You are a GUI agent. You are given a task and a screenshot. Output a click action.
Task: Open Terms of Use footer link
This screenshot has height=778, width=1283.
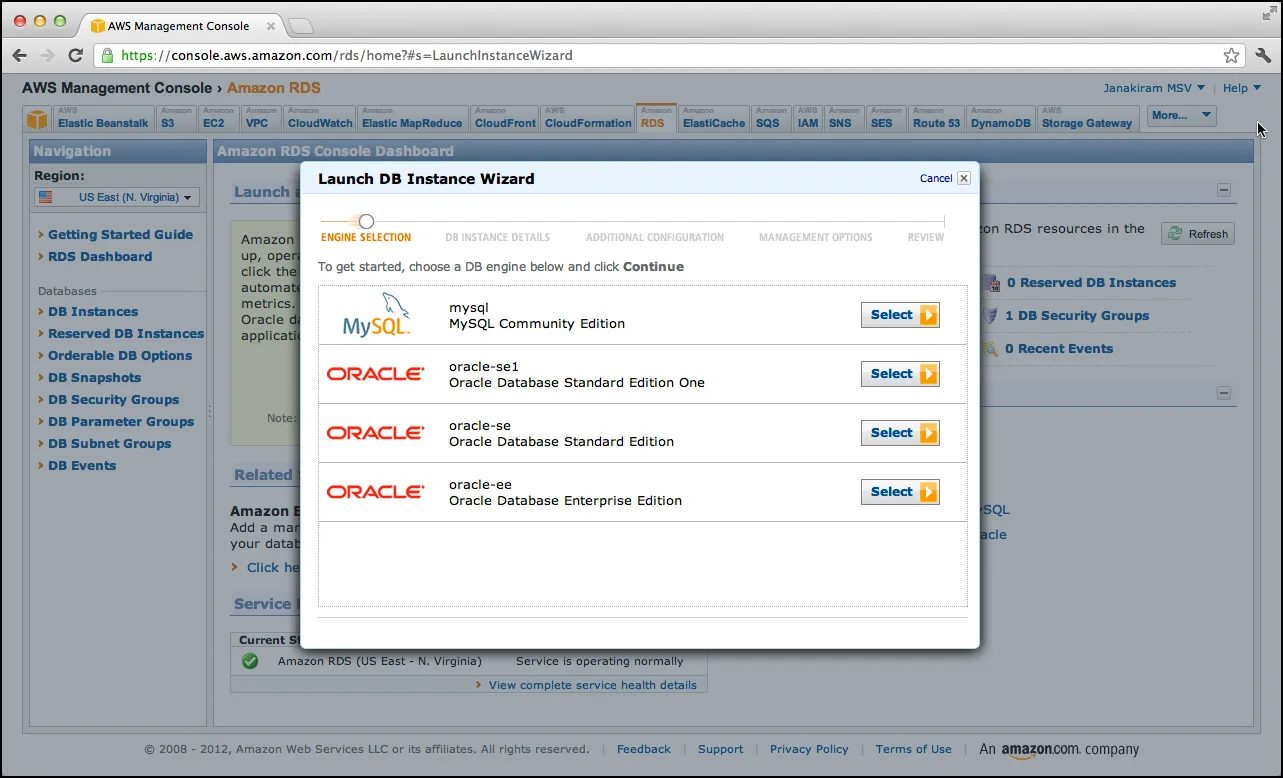pos(914,749)
